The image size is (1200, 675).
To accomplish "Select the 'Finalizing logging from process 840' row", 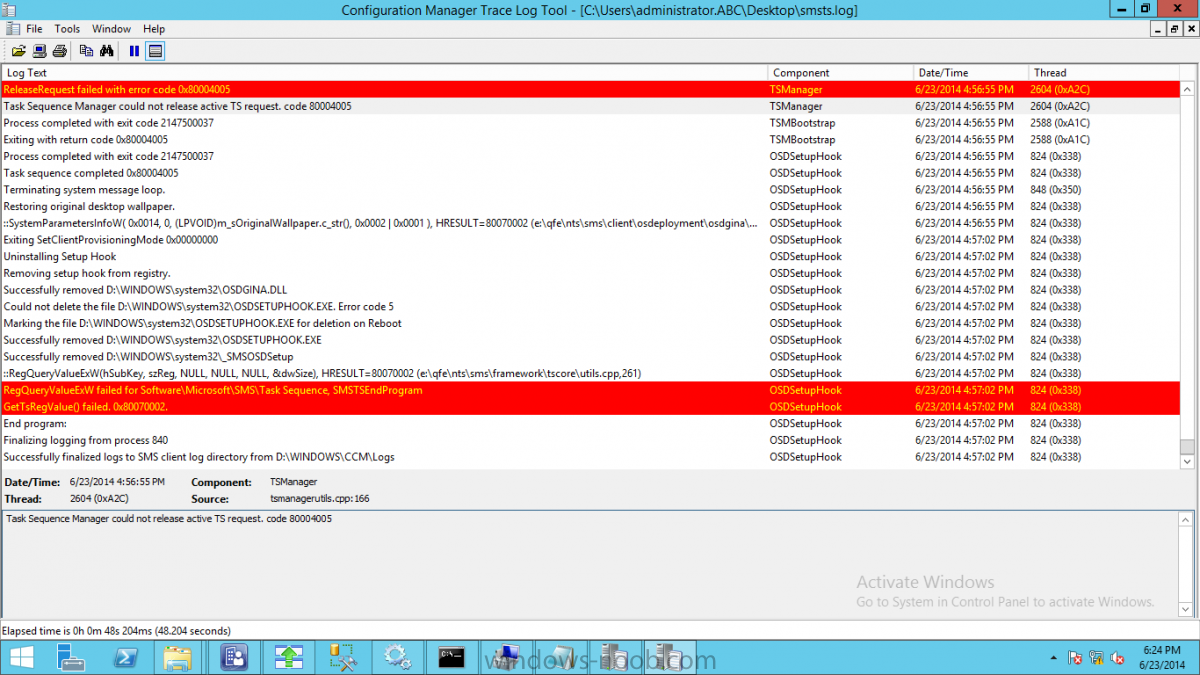I will [590, 440].
